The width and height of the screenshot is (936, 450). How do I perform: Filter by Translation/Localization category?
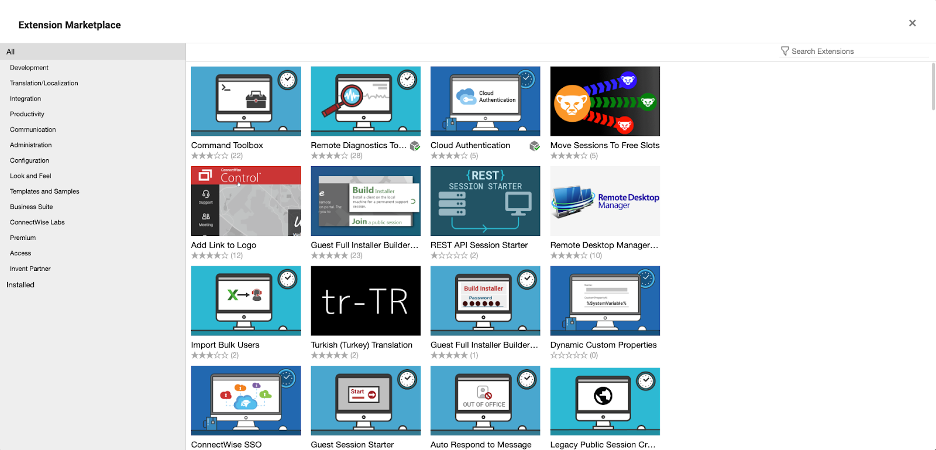click(44, 84)
